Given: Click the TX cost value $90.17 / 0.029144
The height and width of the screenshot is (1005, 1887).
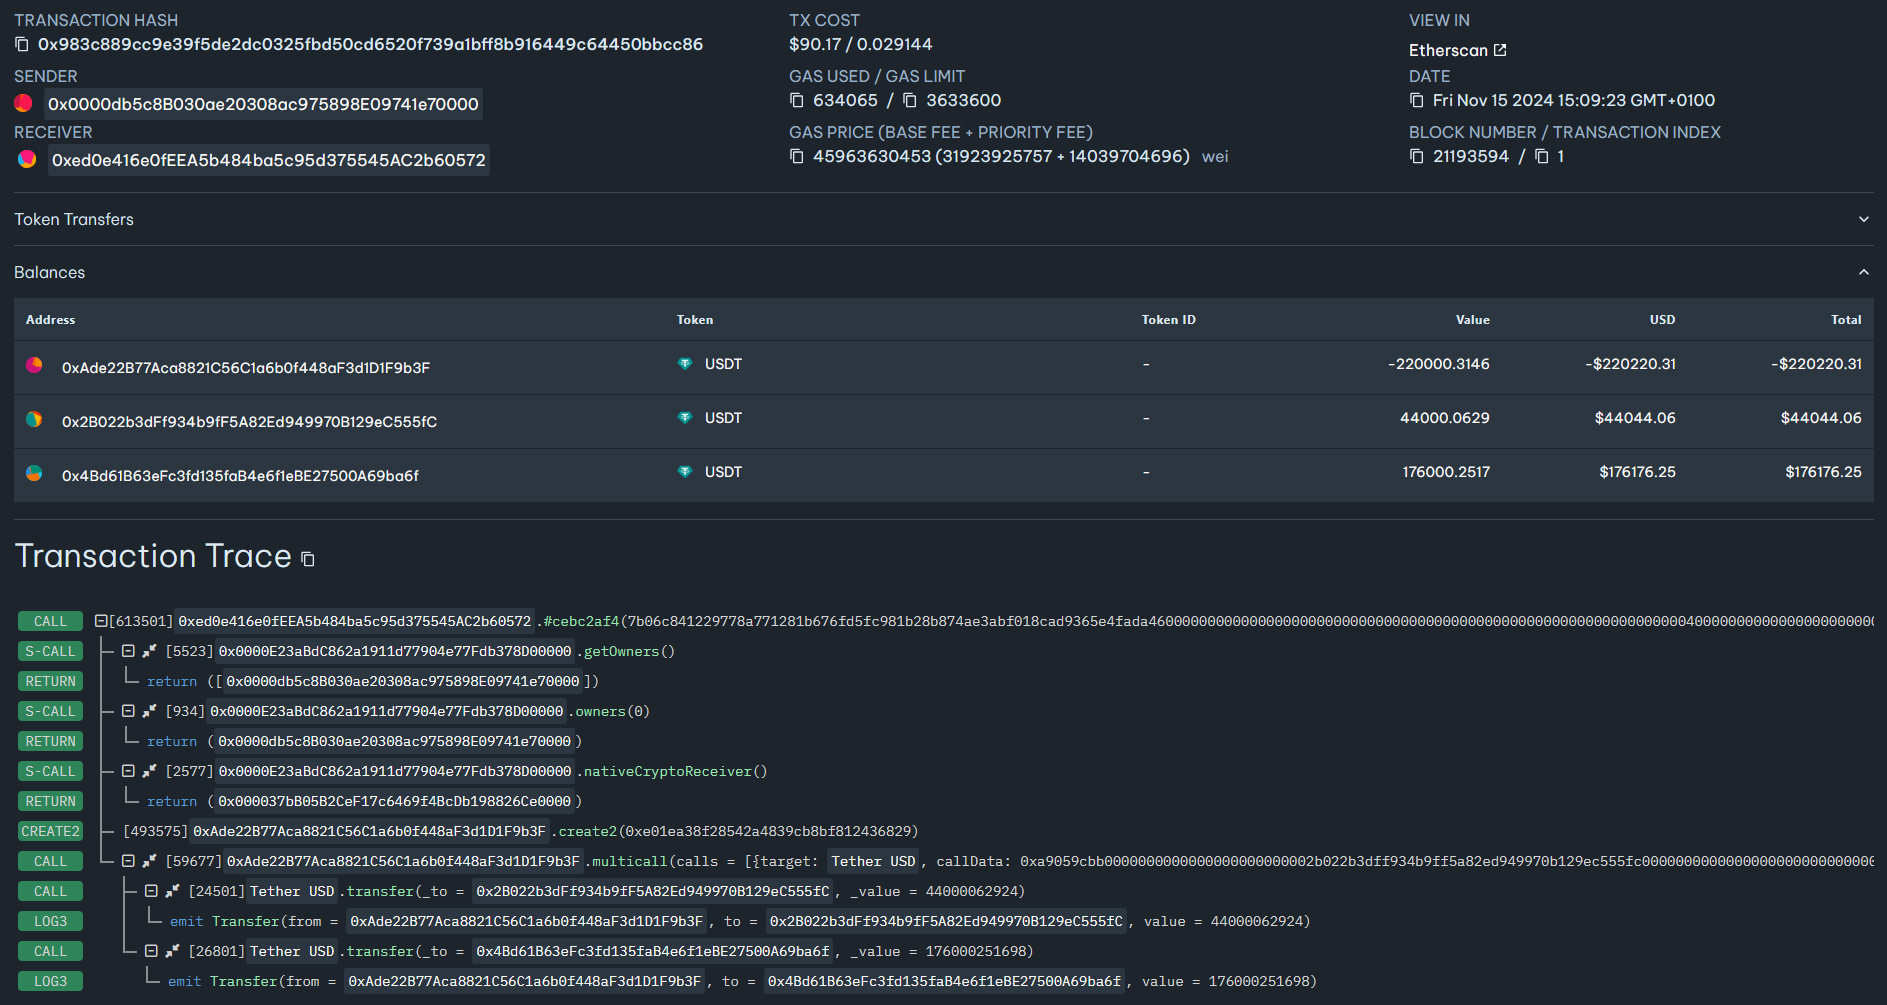Looking at the screenshot, I should [x=860, y=44].
